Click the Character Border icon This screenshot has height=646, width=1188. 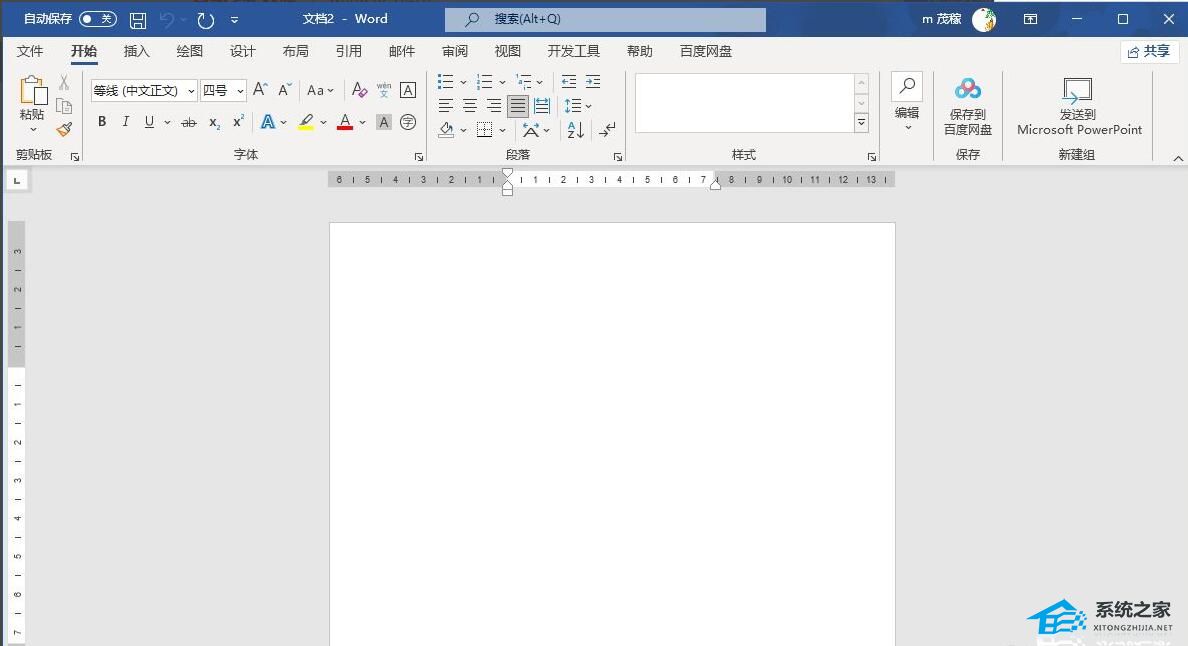408,90
